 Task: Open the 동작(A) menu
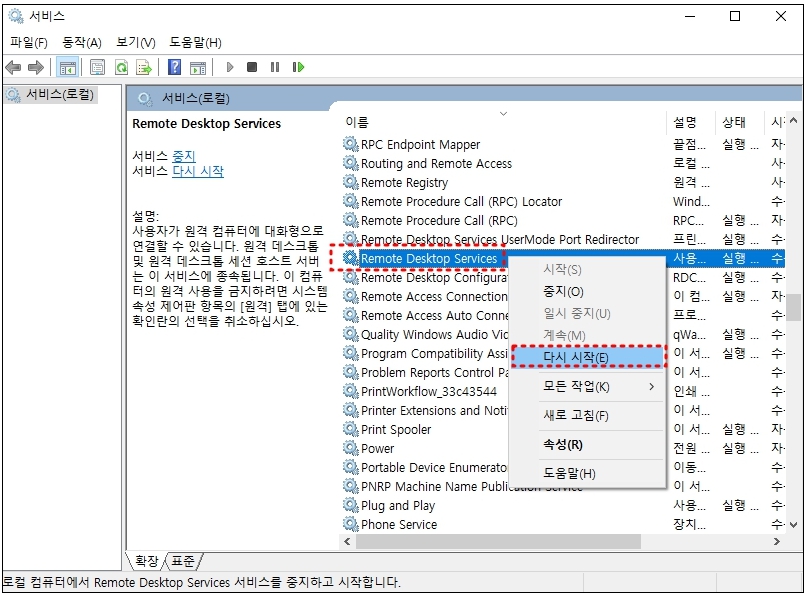point(81,42)
